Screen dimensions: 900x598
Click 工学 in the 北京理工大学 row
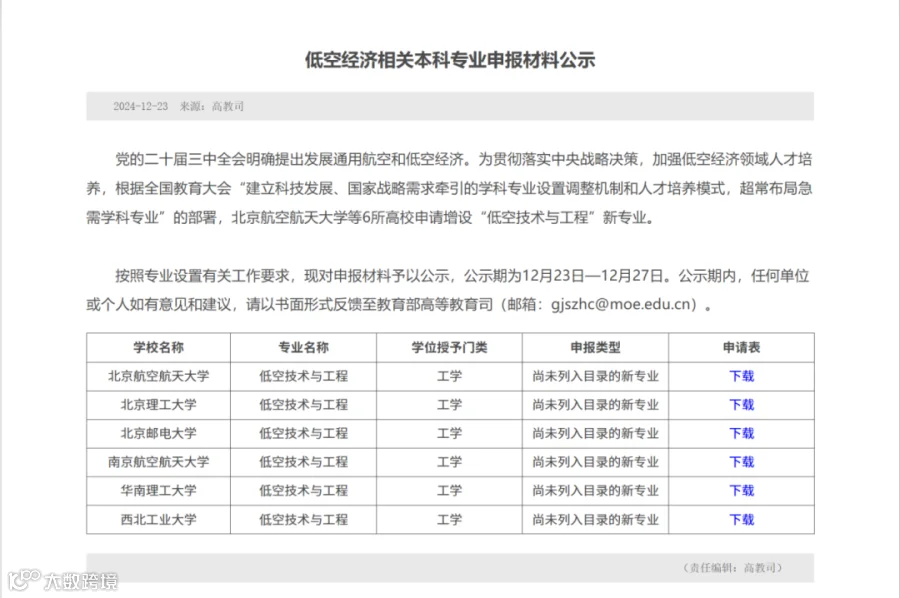[449, 405]
